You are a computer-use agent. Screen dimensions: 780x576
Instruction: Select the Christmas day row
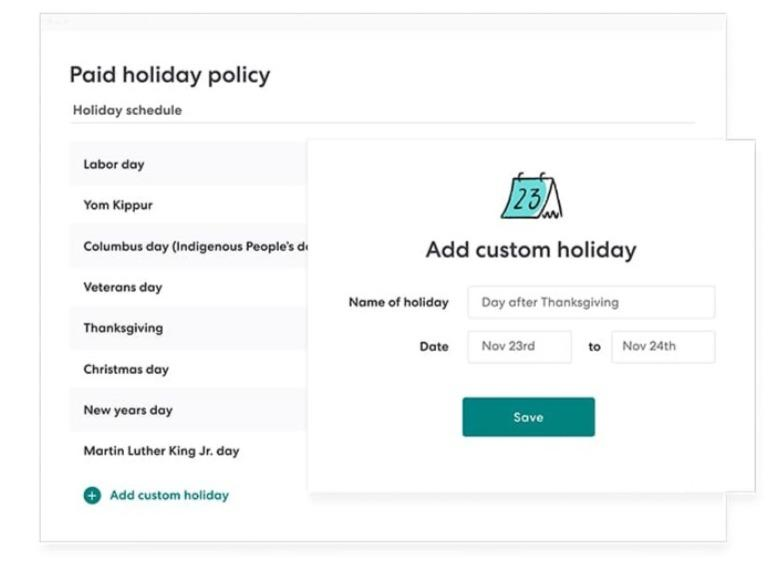coord(189,369)
